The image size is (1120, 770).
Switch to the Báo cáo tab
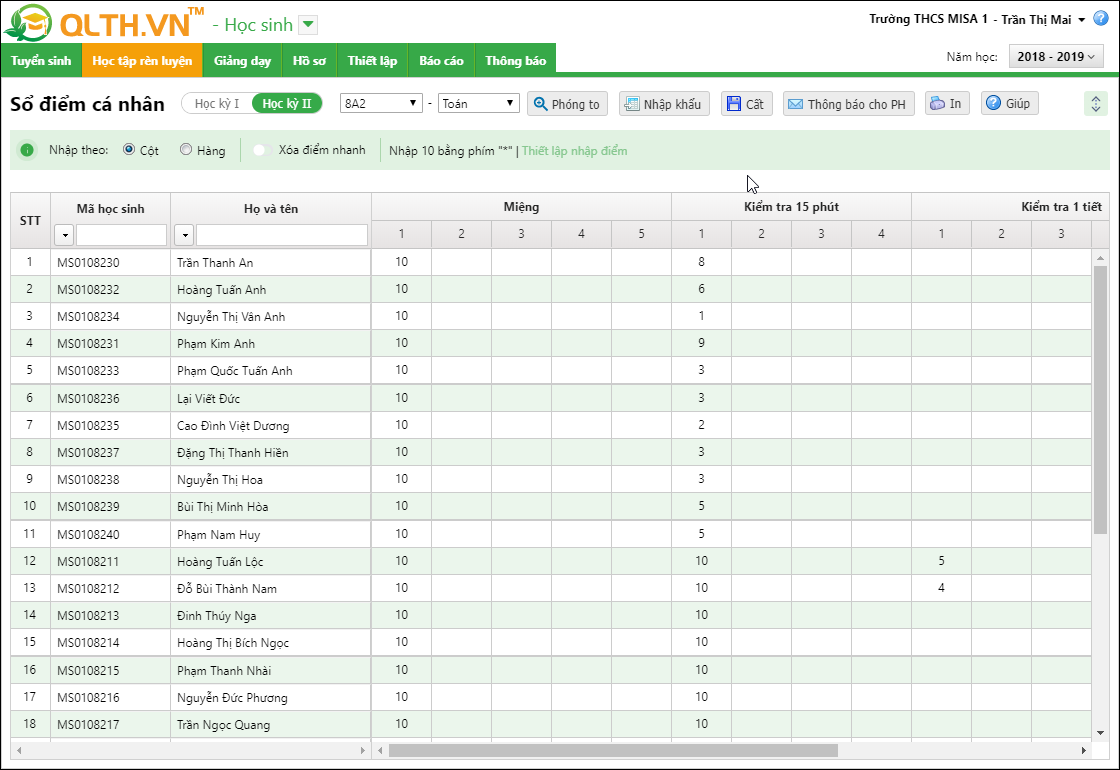[x=441, y=61]
